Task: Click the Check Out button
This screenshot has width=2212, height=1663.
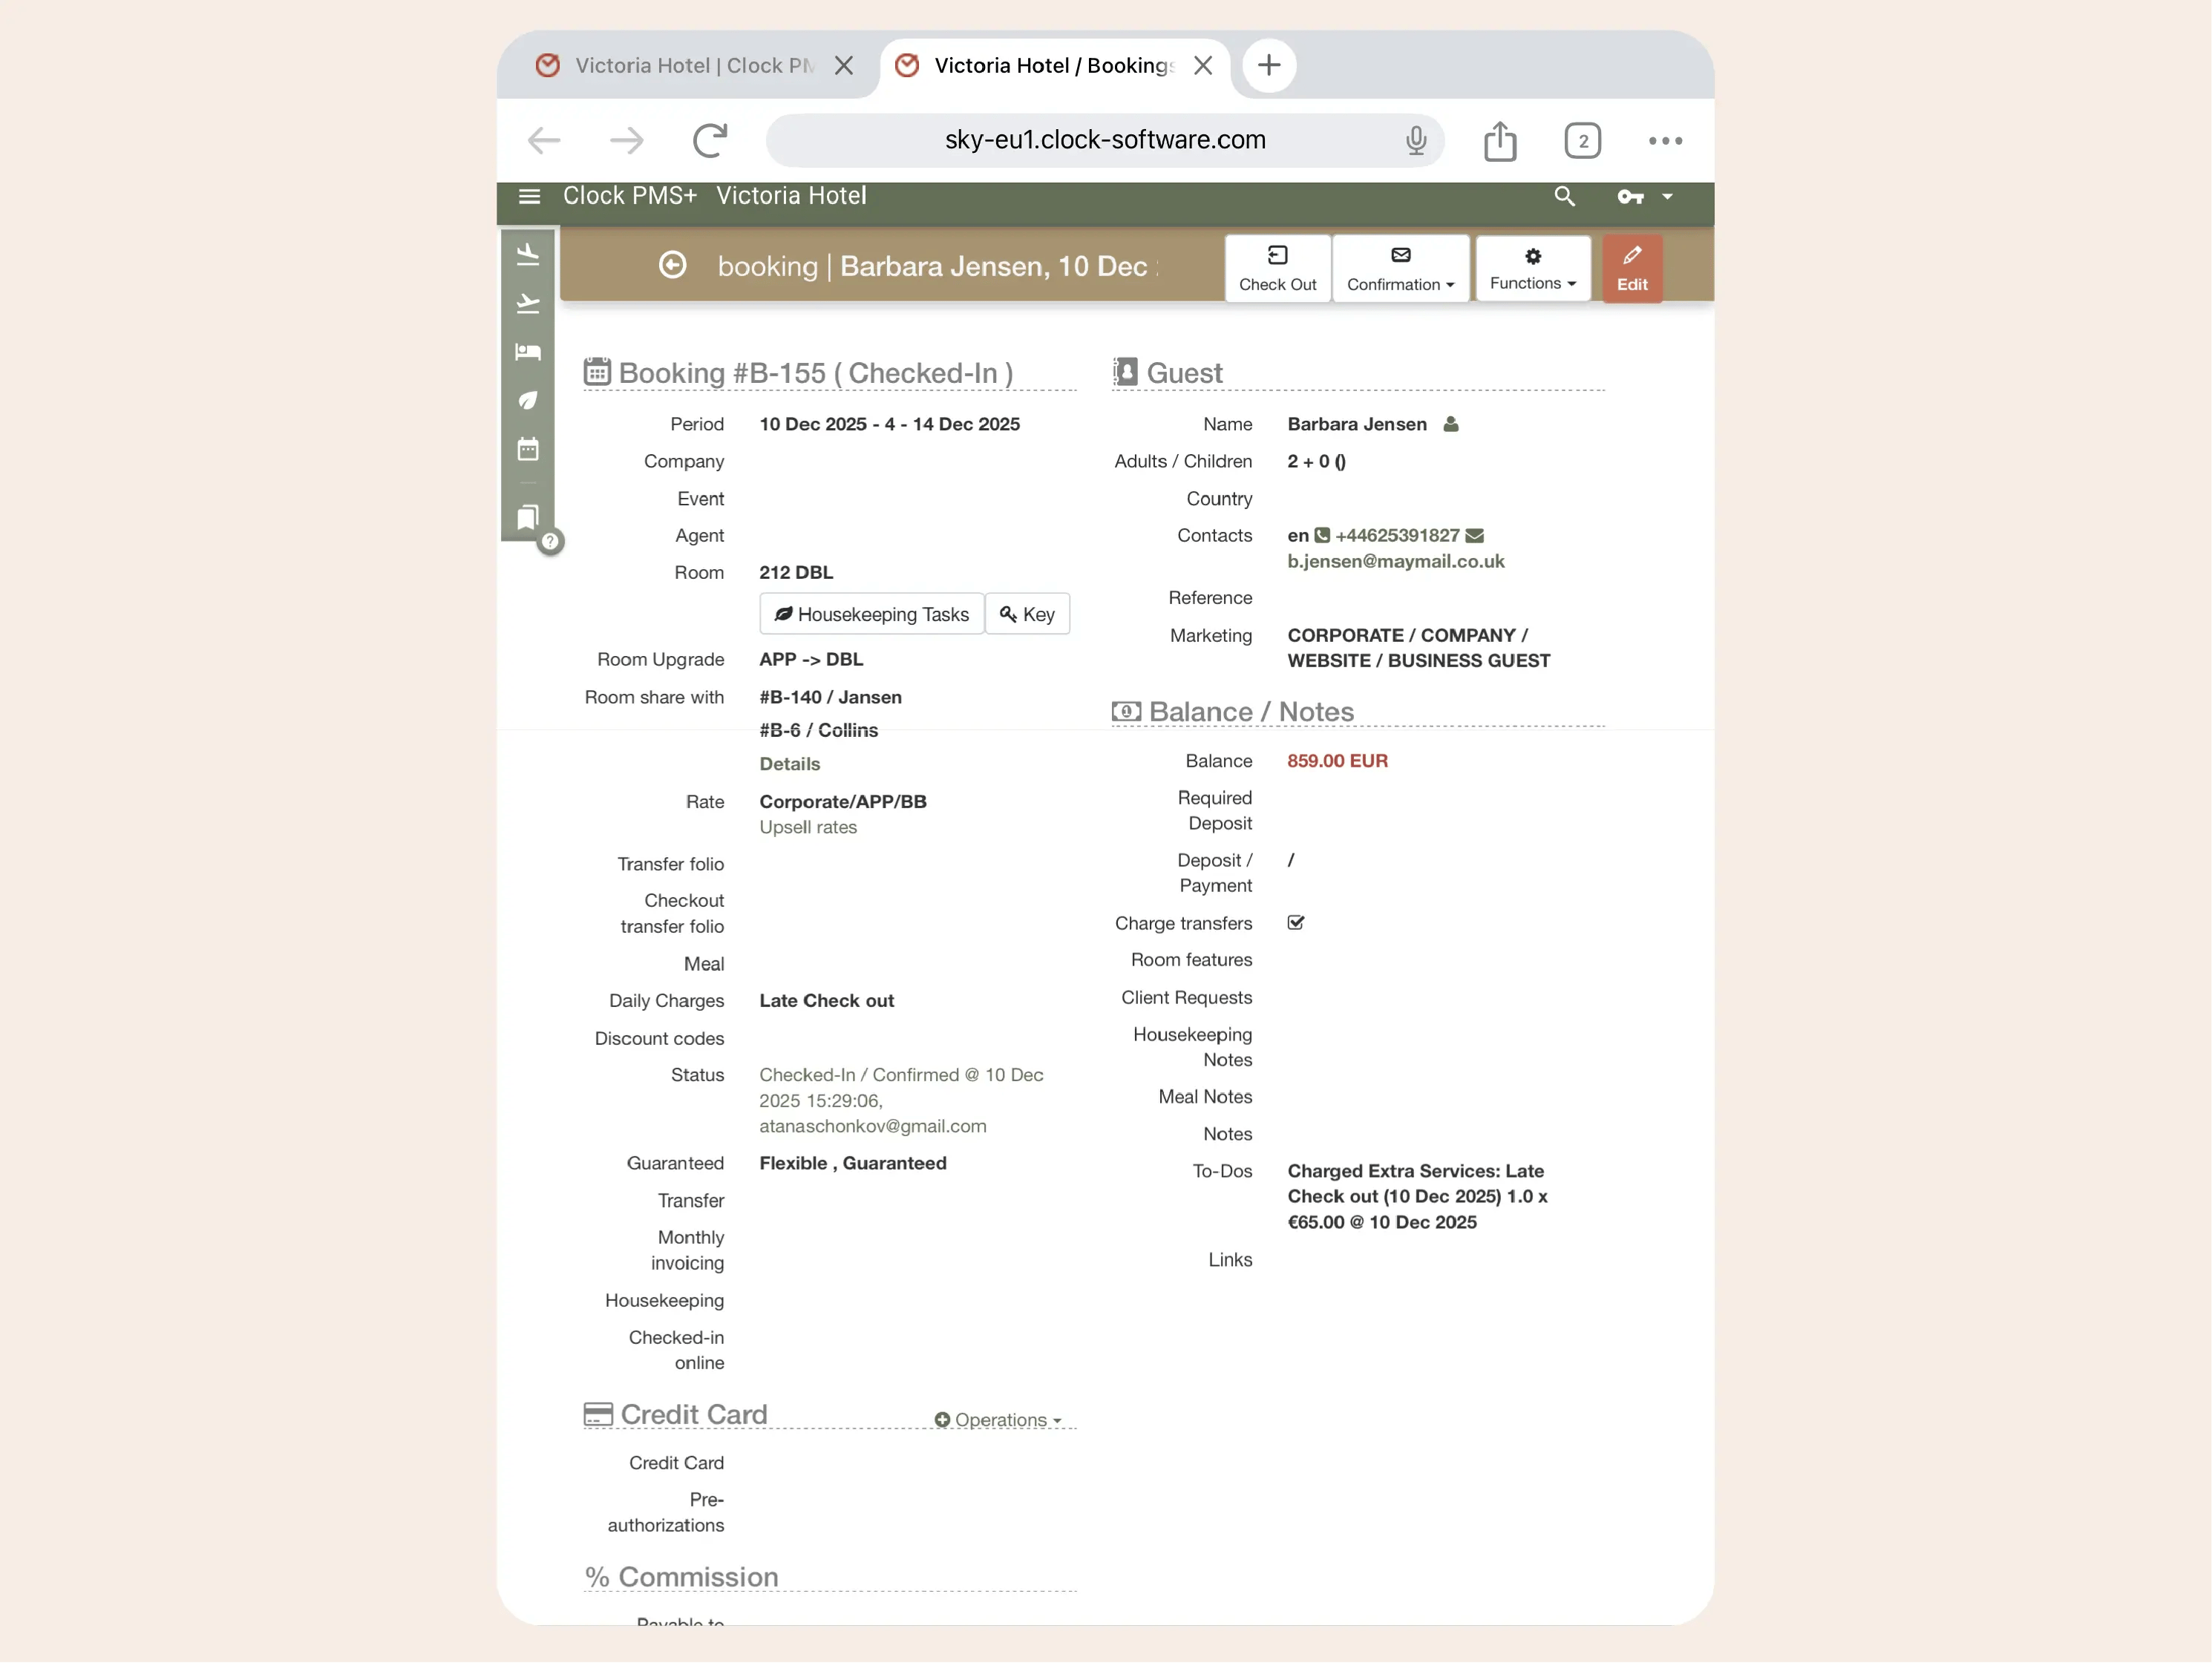Action: (x=1277, y=268)
